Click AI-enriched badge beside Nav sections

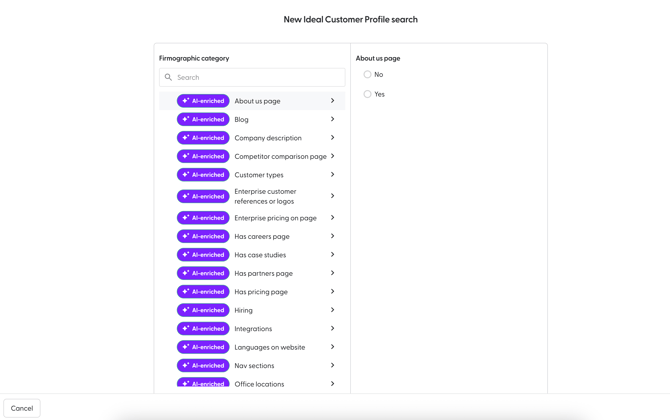click(x=203, y=366)
